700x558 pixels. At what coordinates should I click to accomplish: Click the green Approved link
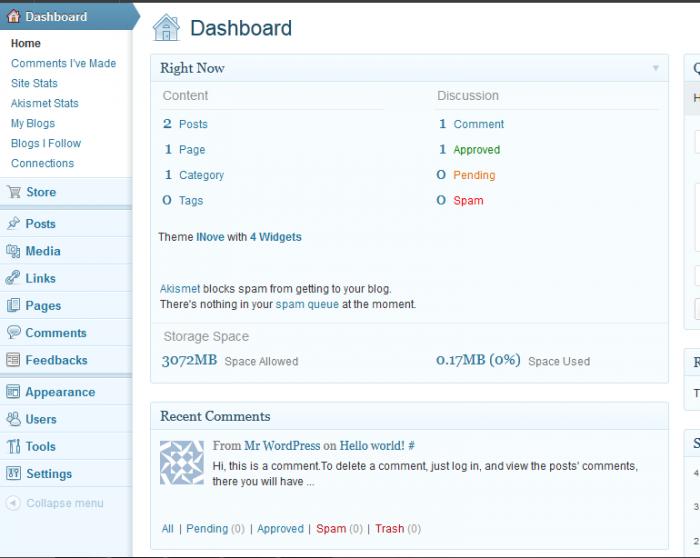pyautogui.click(x=476, y=150)
